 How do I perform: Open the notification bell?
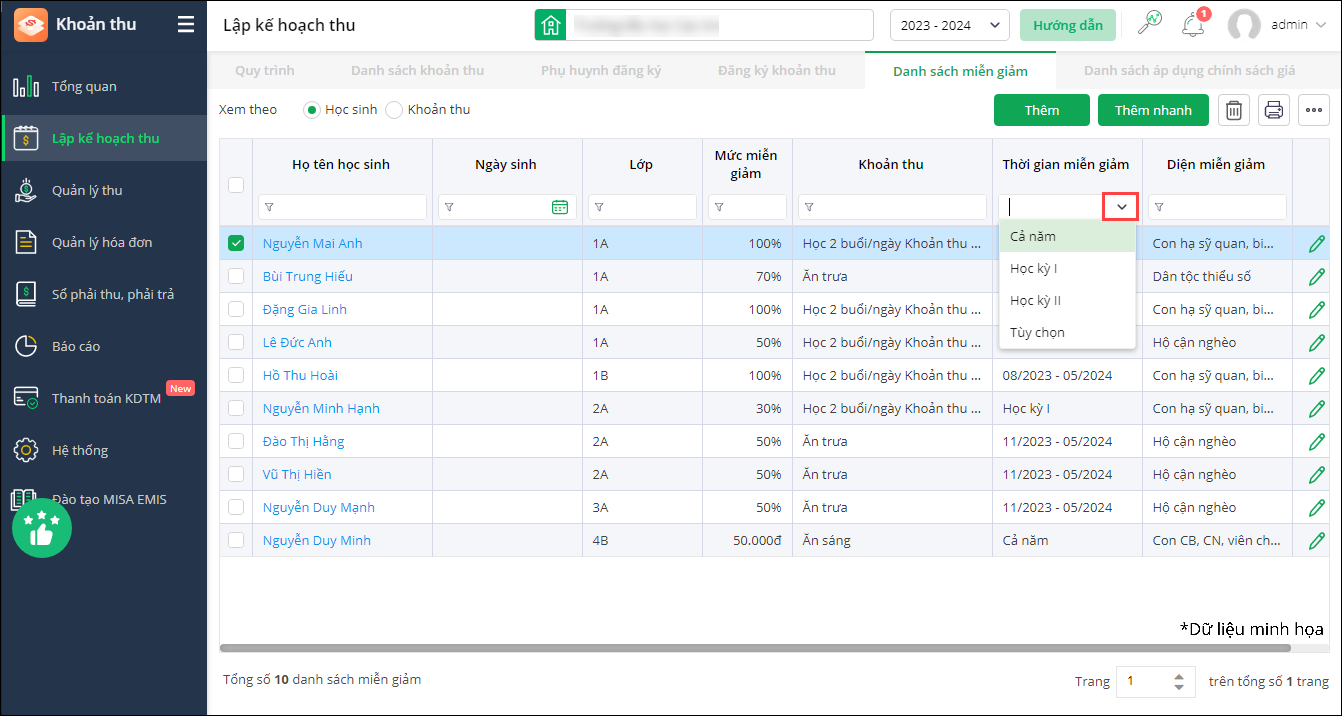[1193, 26]
